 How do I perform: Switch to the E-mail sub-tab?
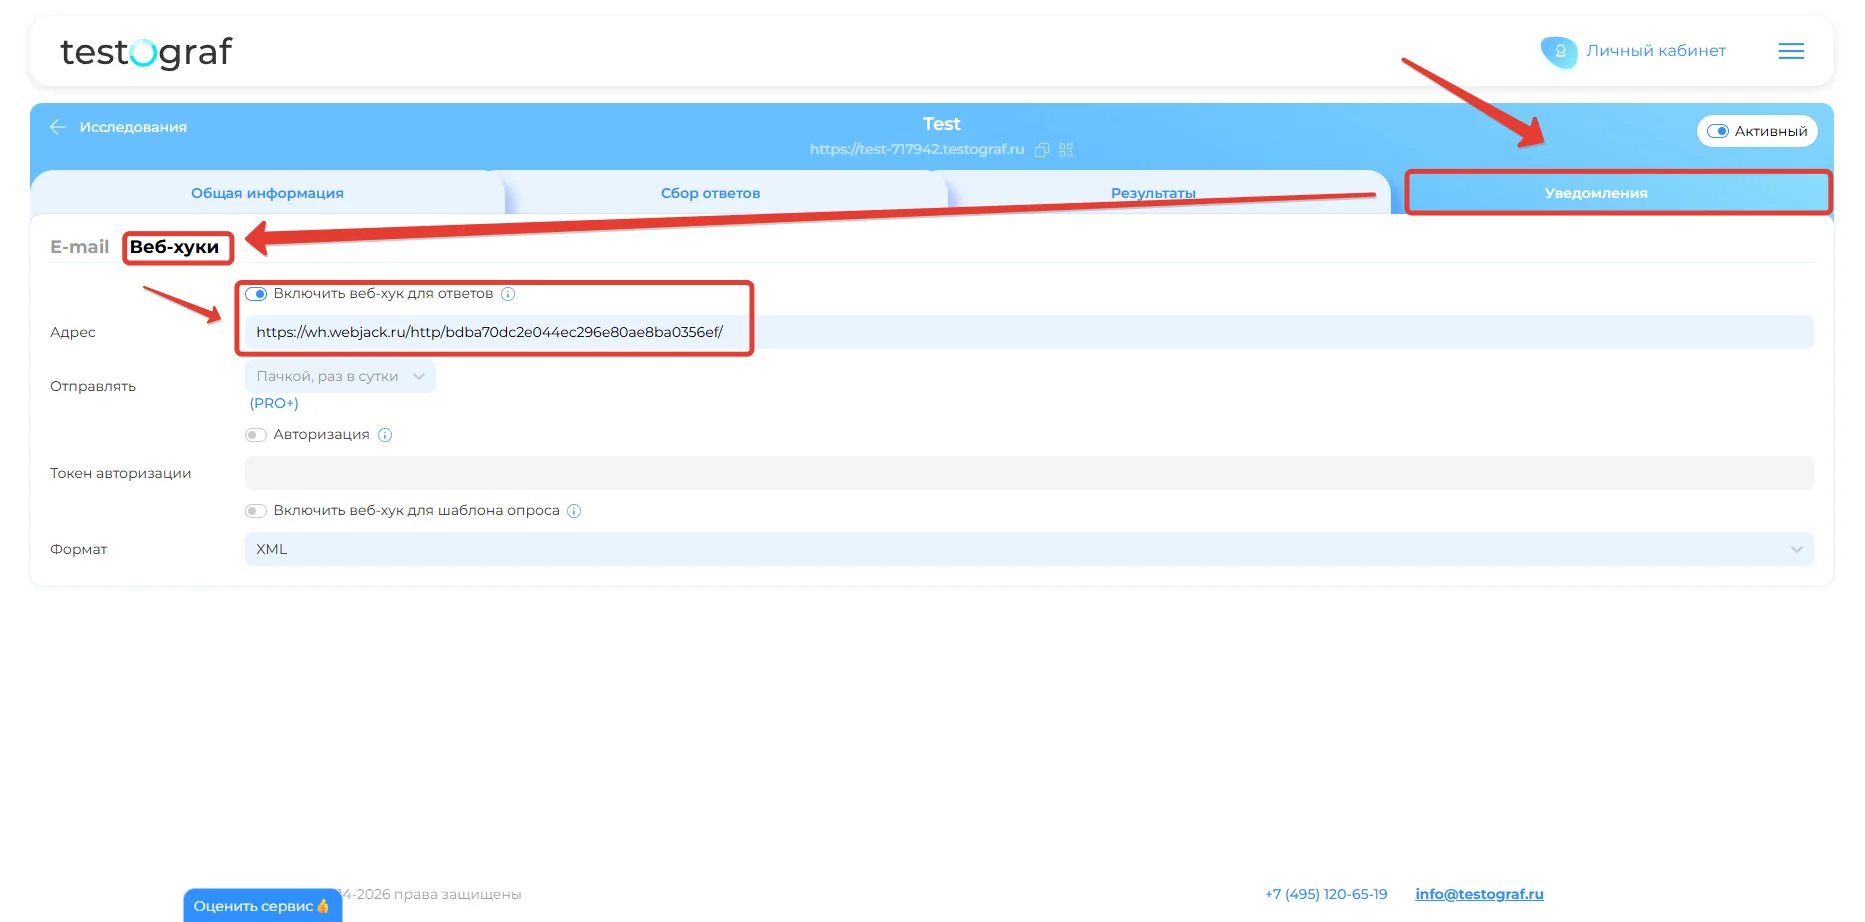(x=79, y=247)
